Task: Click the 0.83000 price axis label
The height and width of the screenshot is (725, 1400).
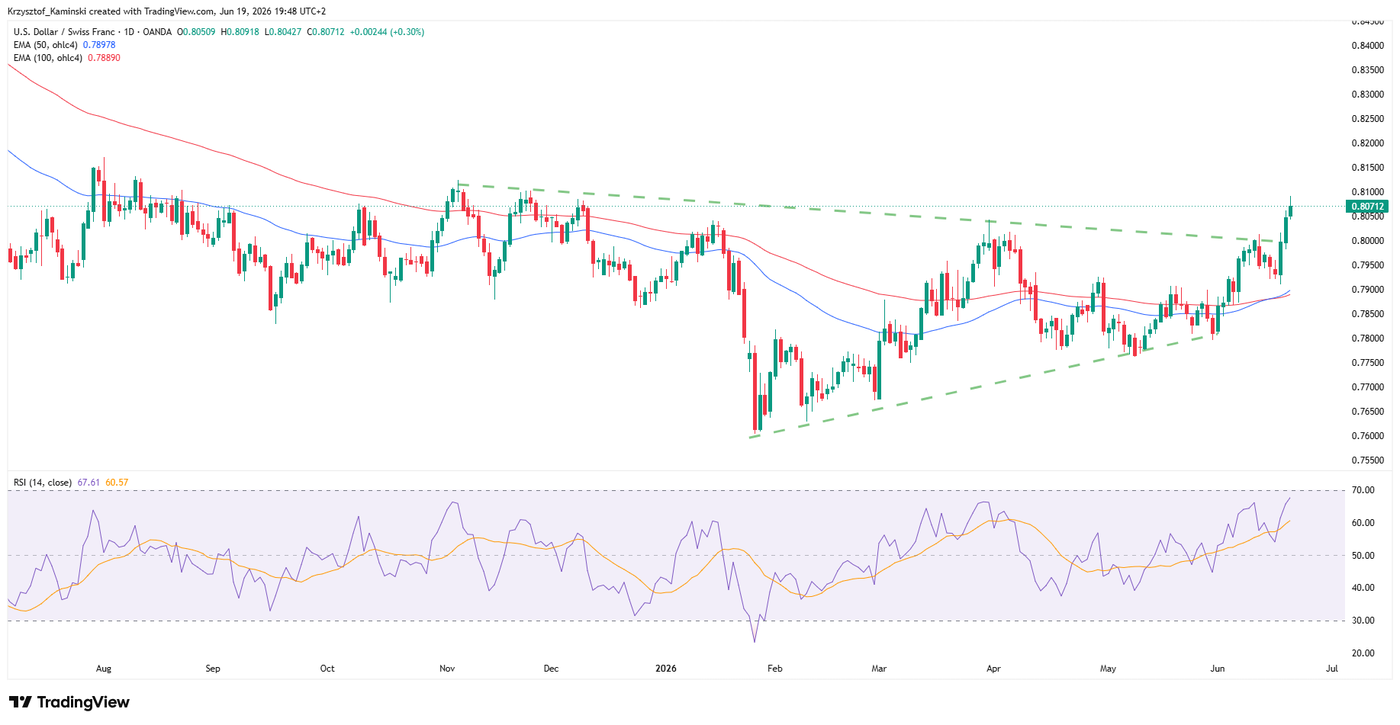Action: tap(1368, 94)
